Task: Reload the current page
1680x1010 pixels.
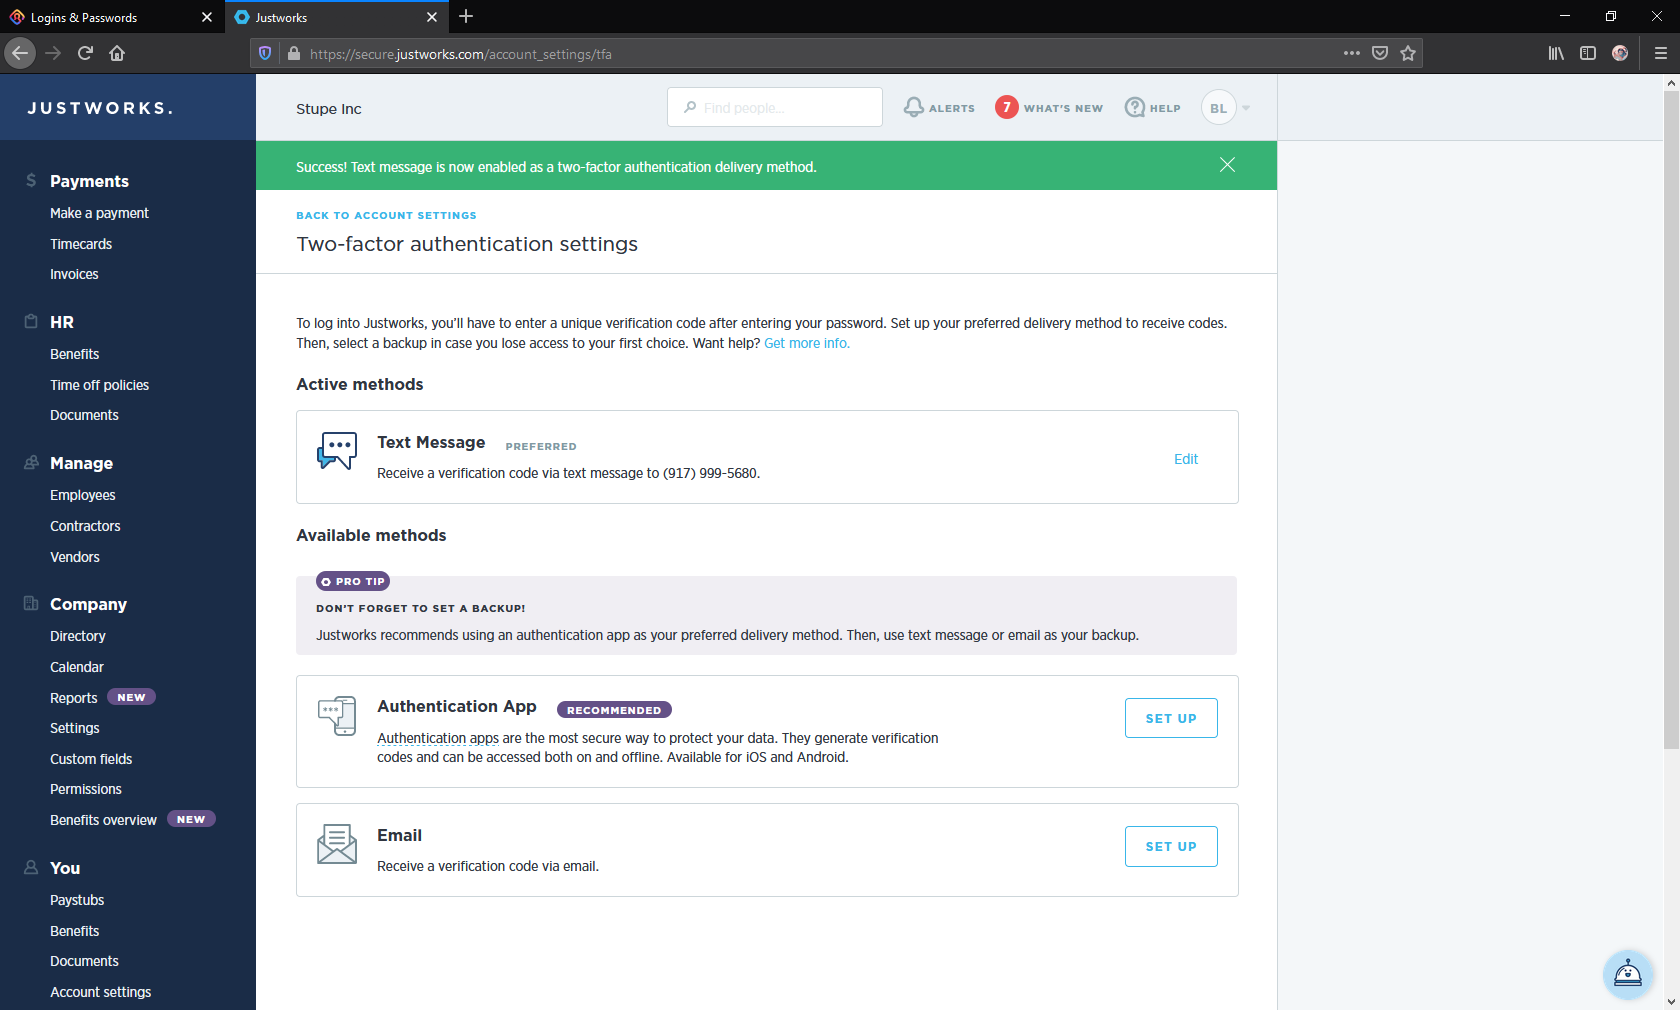Action: tap(85, 53)
